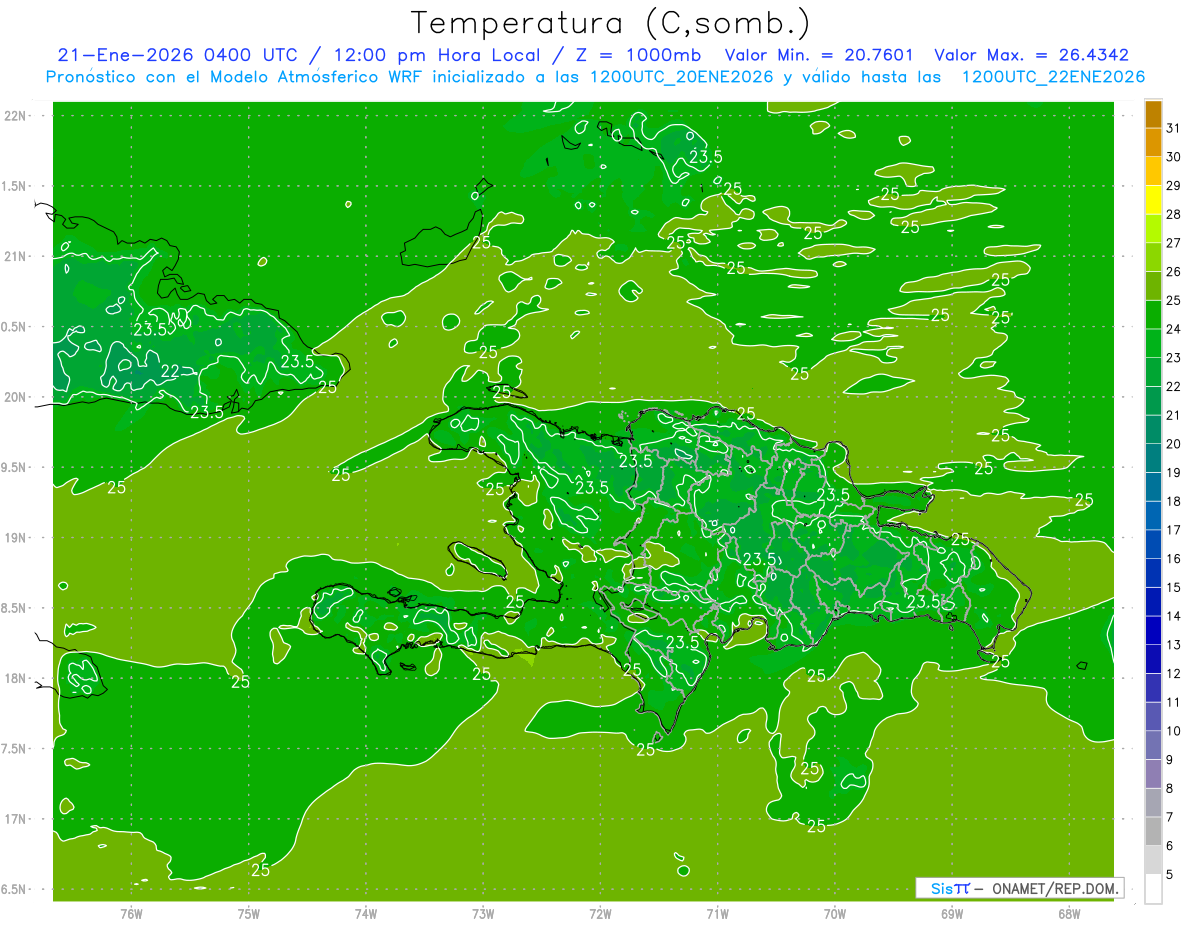The image size is (1200, 927).
Task: Click the brown legend band above 31
Action: 1153,113
